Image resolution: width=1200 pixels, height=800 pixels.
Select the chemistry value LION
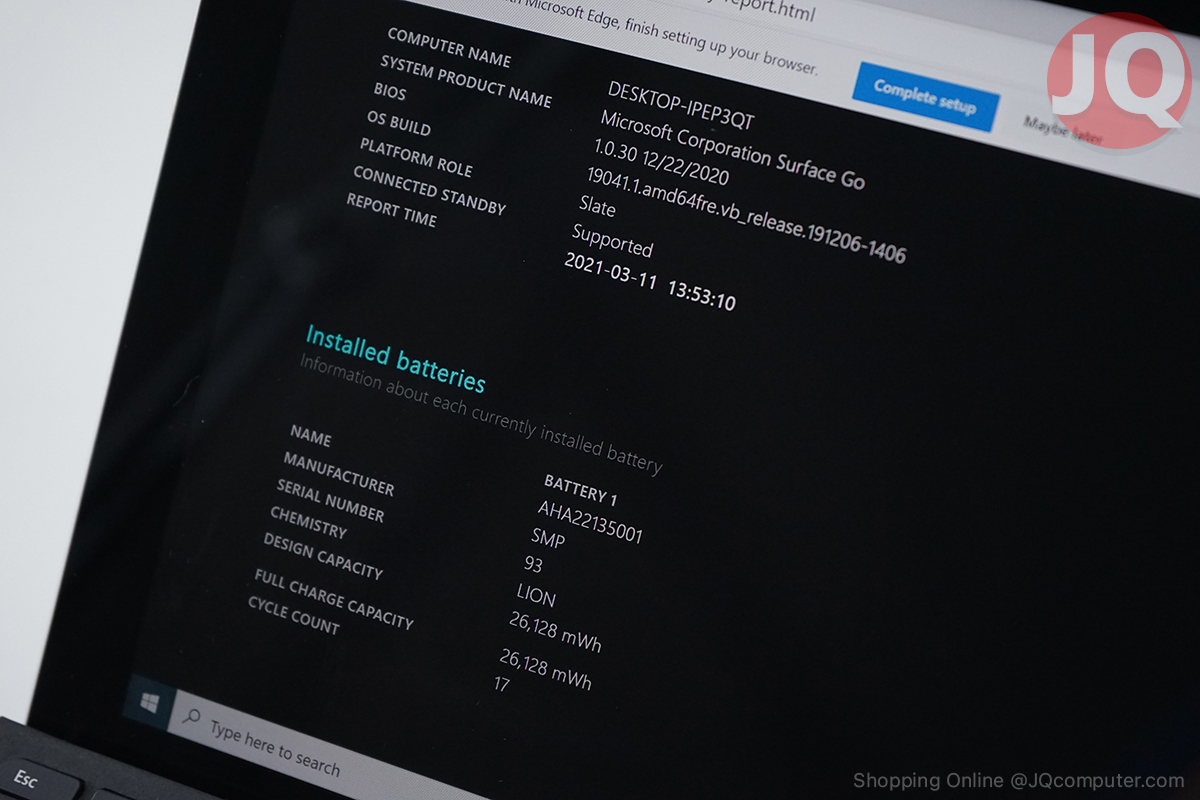(x=536, y=596)
